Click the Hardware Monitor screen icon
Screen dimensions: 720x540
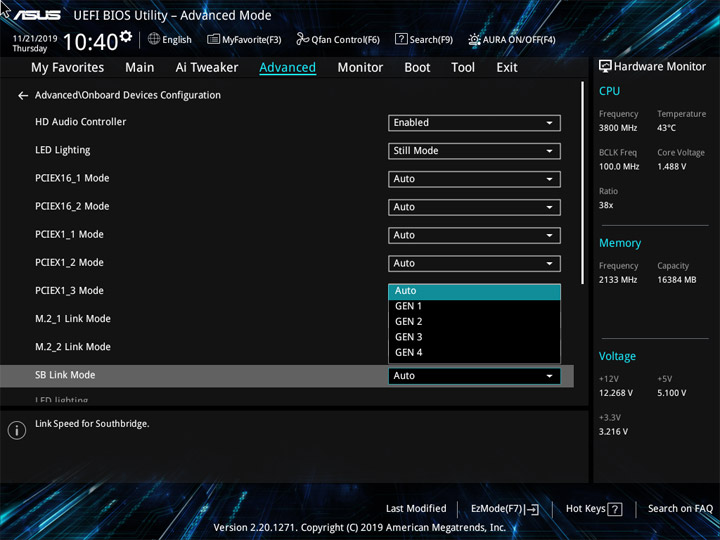tap(605, 67)
